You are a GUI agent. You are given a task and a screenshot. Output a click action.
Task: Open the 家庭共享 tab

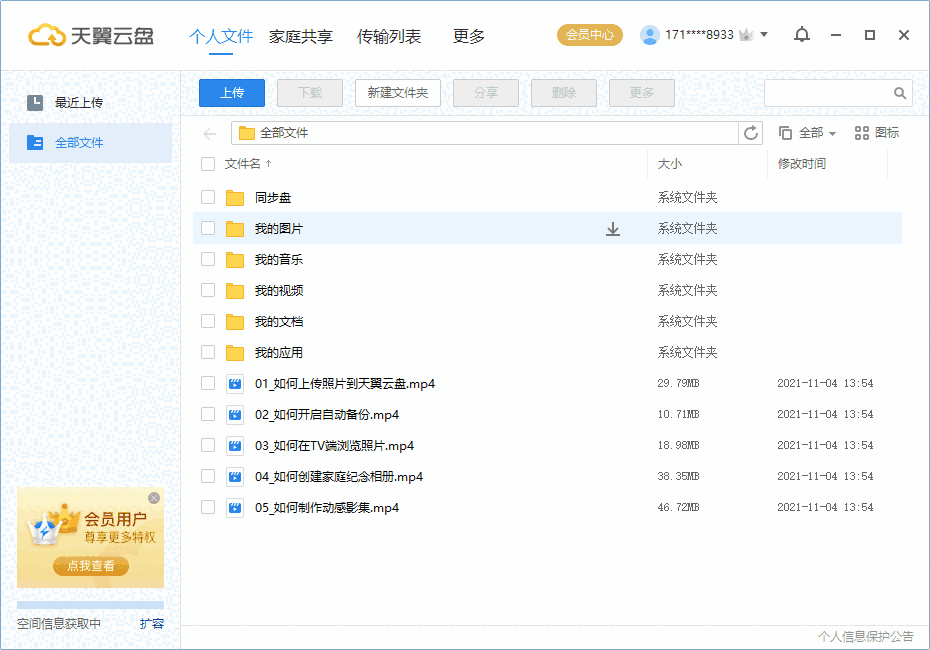tap(300, 35)
